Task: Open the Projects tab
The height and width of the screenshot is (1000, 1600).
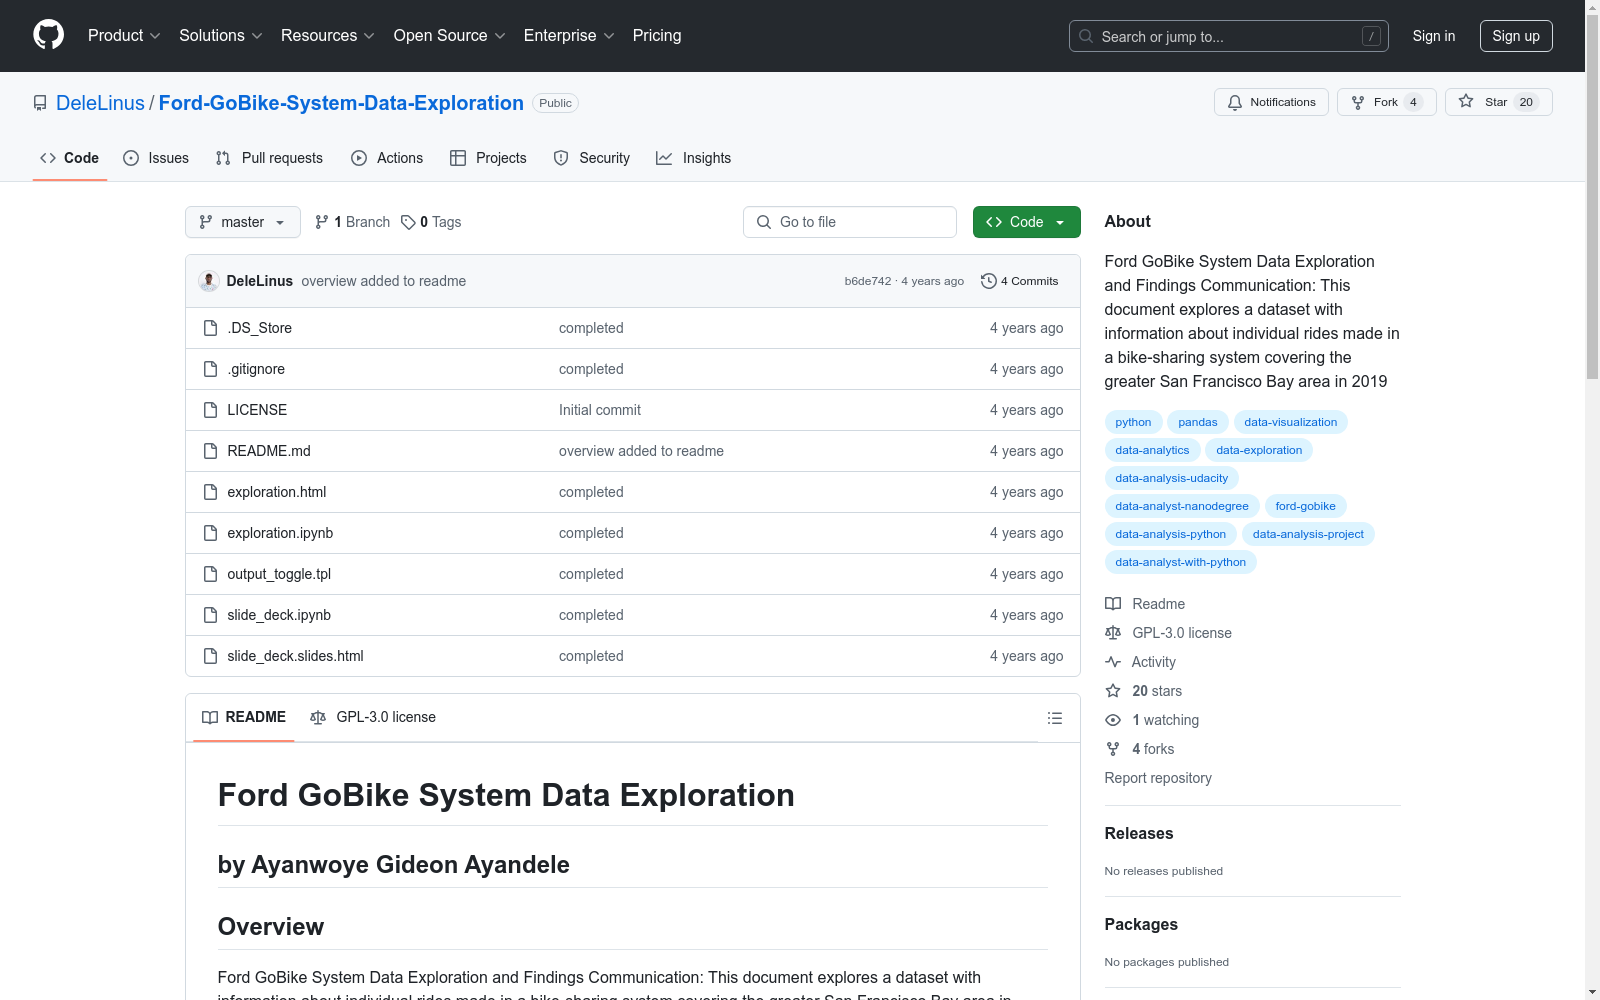Action: click(x=488, y=158)
